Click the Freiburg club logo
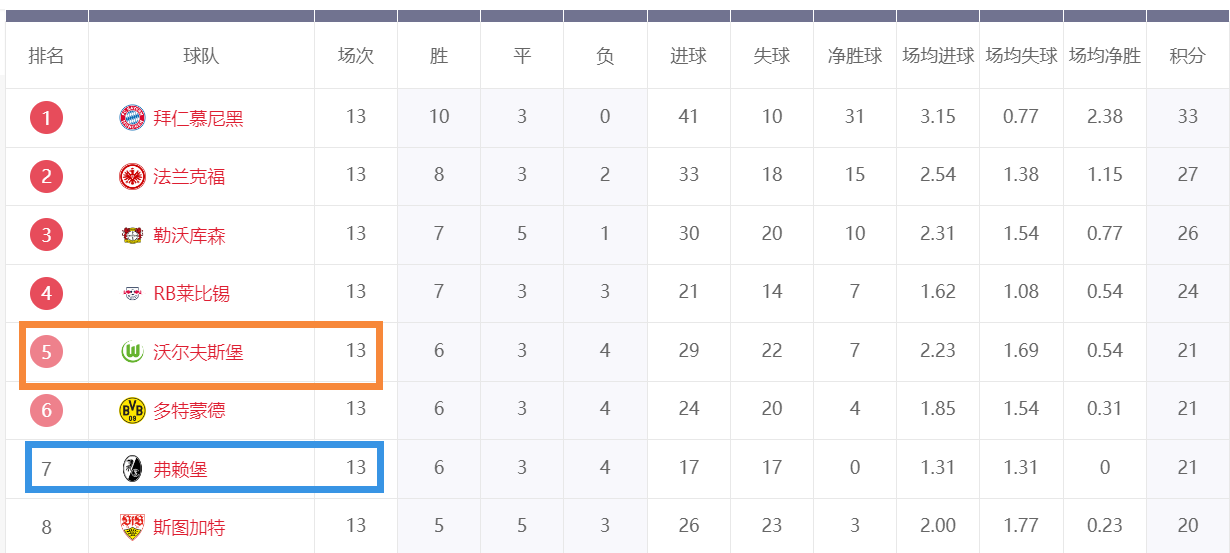Image resolution: width=1230 pixels, height=553 pixels. pos(132,469)
